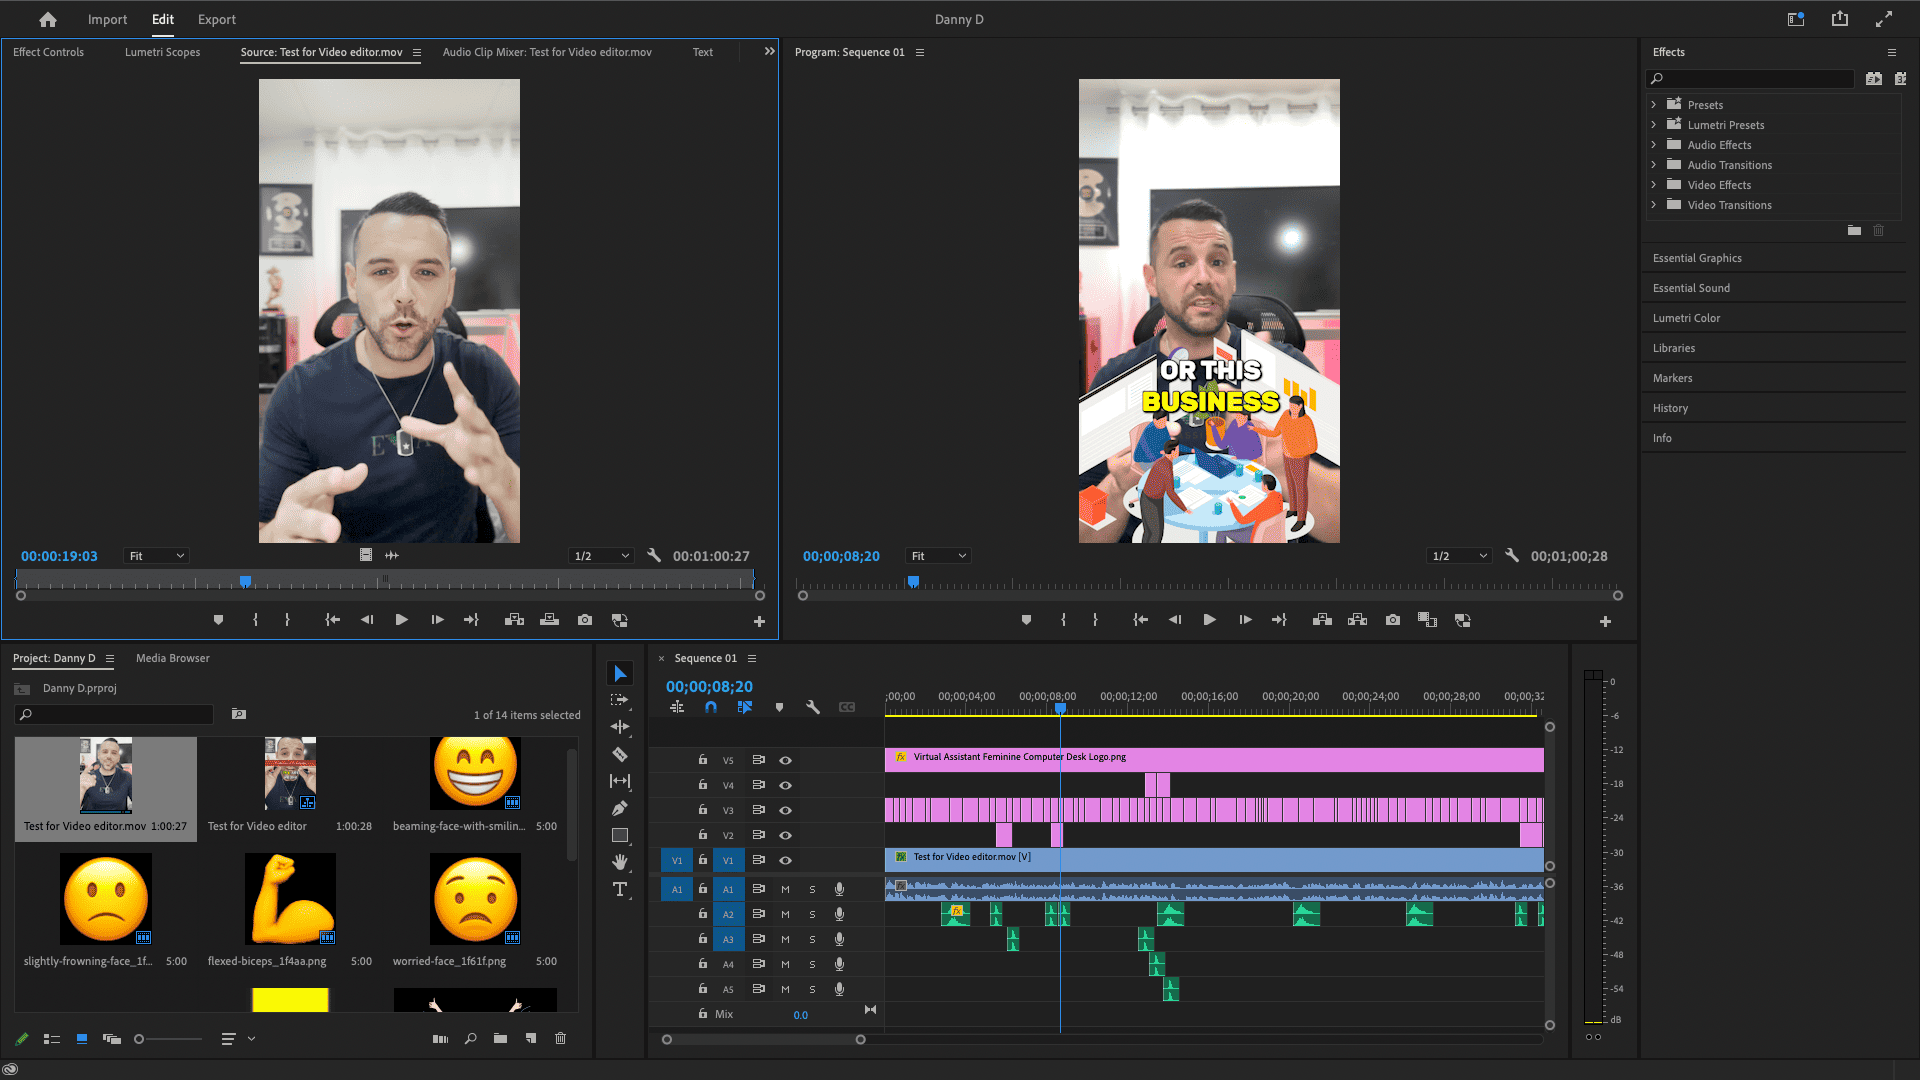Select the Razor tool
This screenshot has width=1920, height=1080.
[x=620, y=754]
